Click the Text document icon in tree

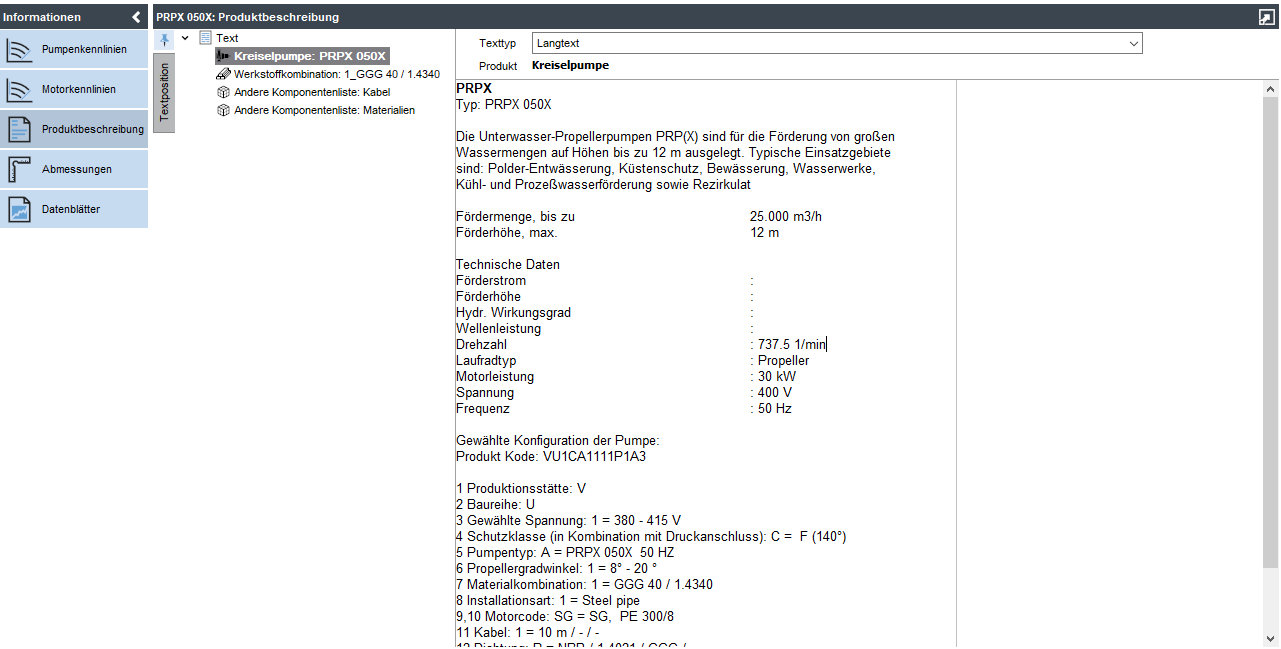205,38
